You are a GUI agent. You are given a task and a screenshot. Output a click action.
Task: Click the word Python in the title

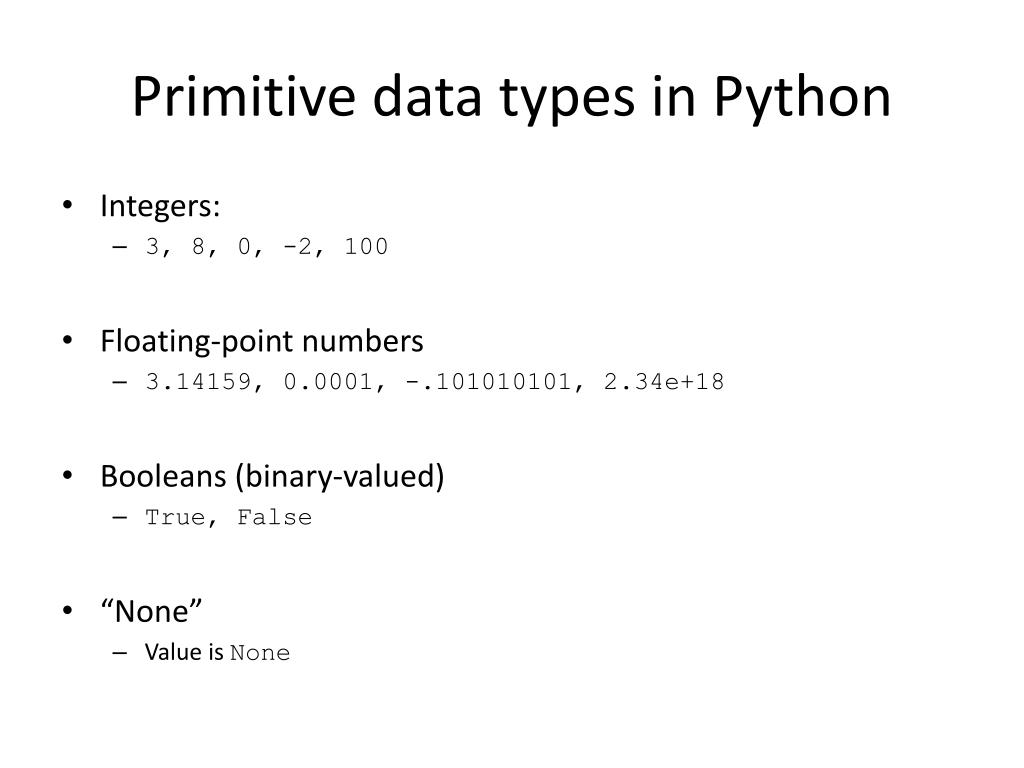[802, 98]
